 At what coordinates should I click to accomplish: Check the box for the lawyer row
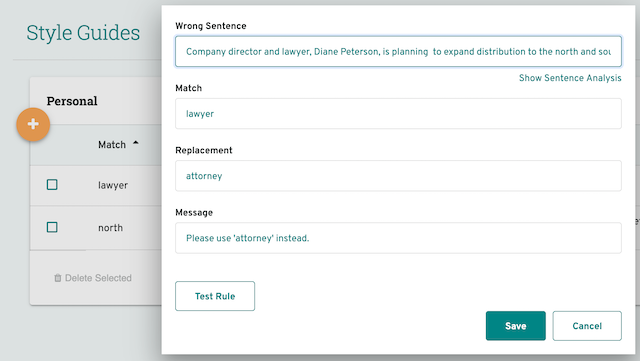click(52, 185)
